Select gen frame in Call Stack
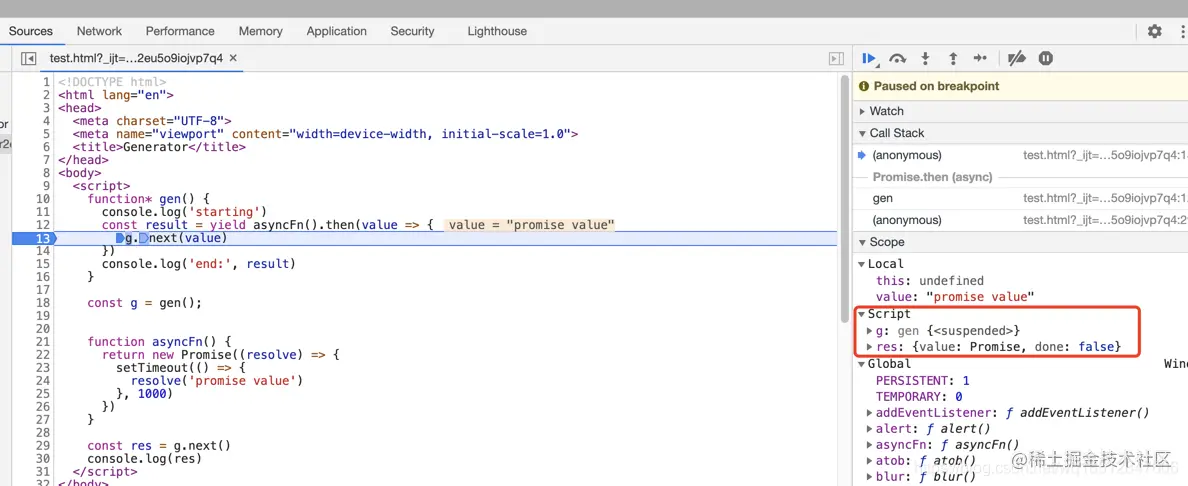1188x486 pixels. [1020, 199]
